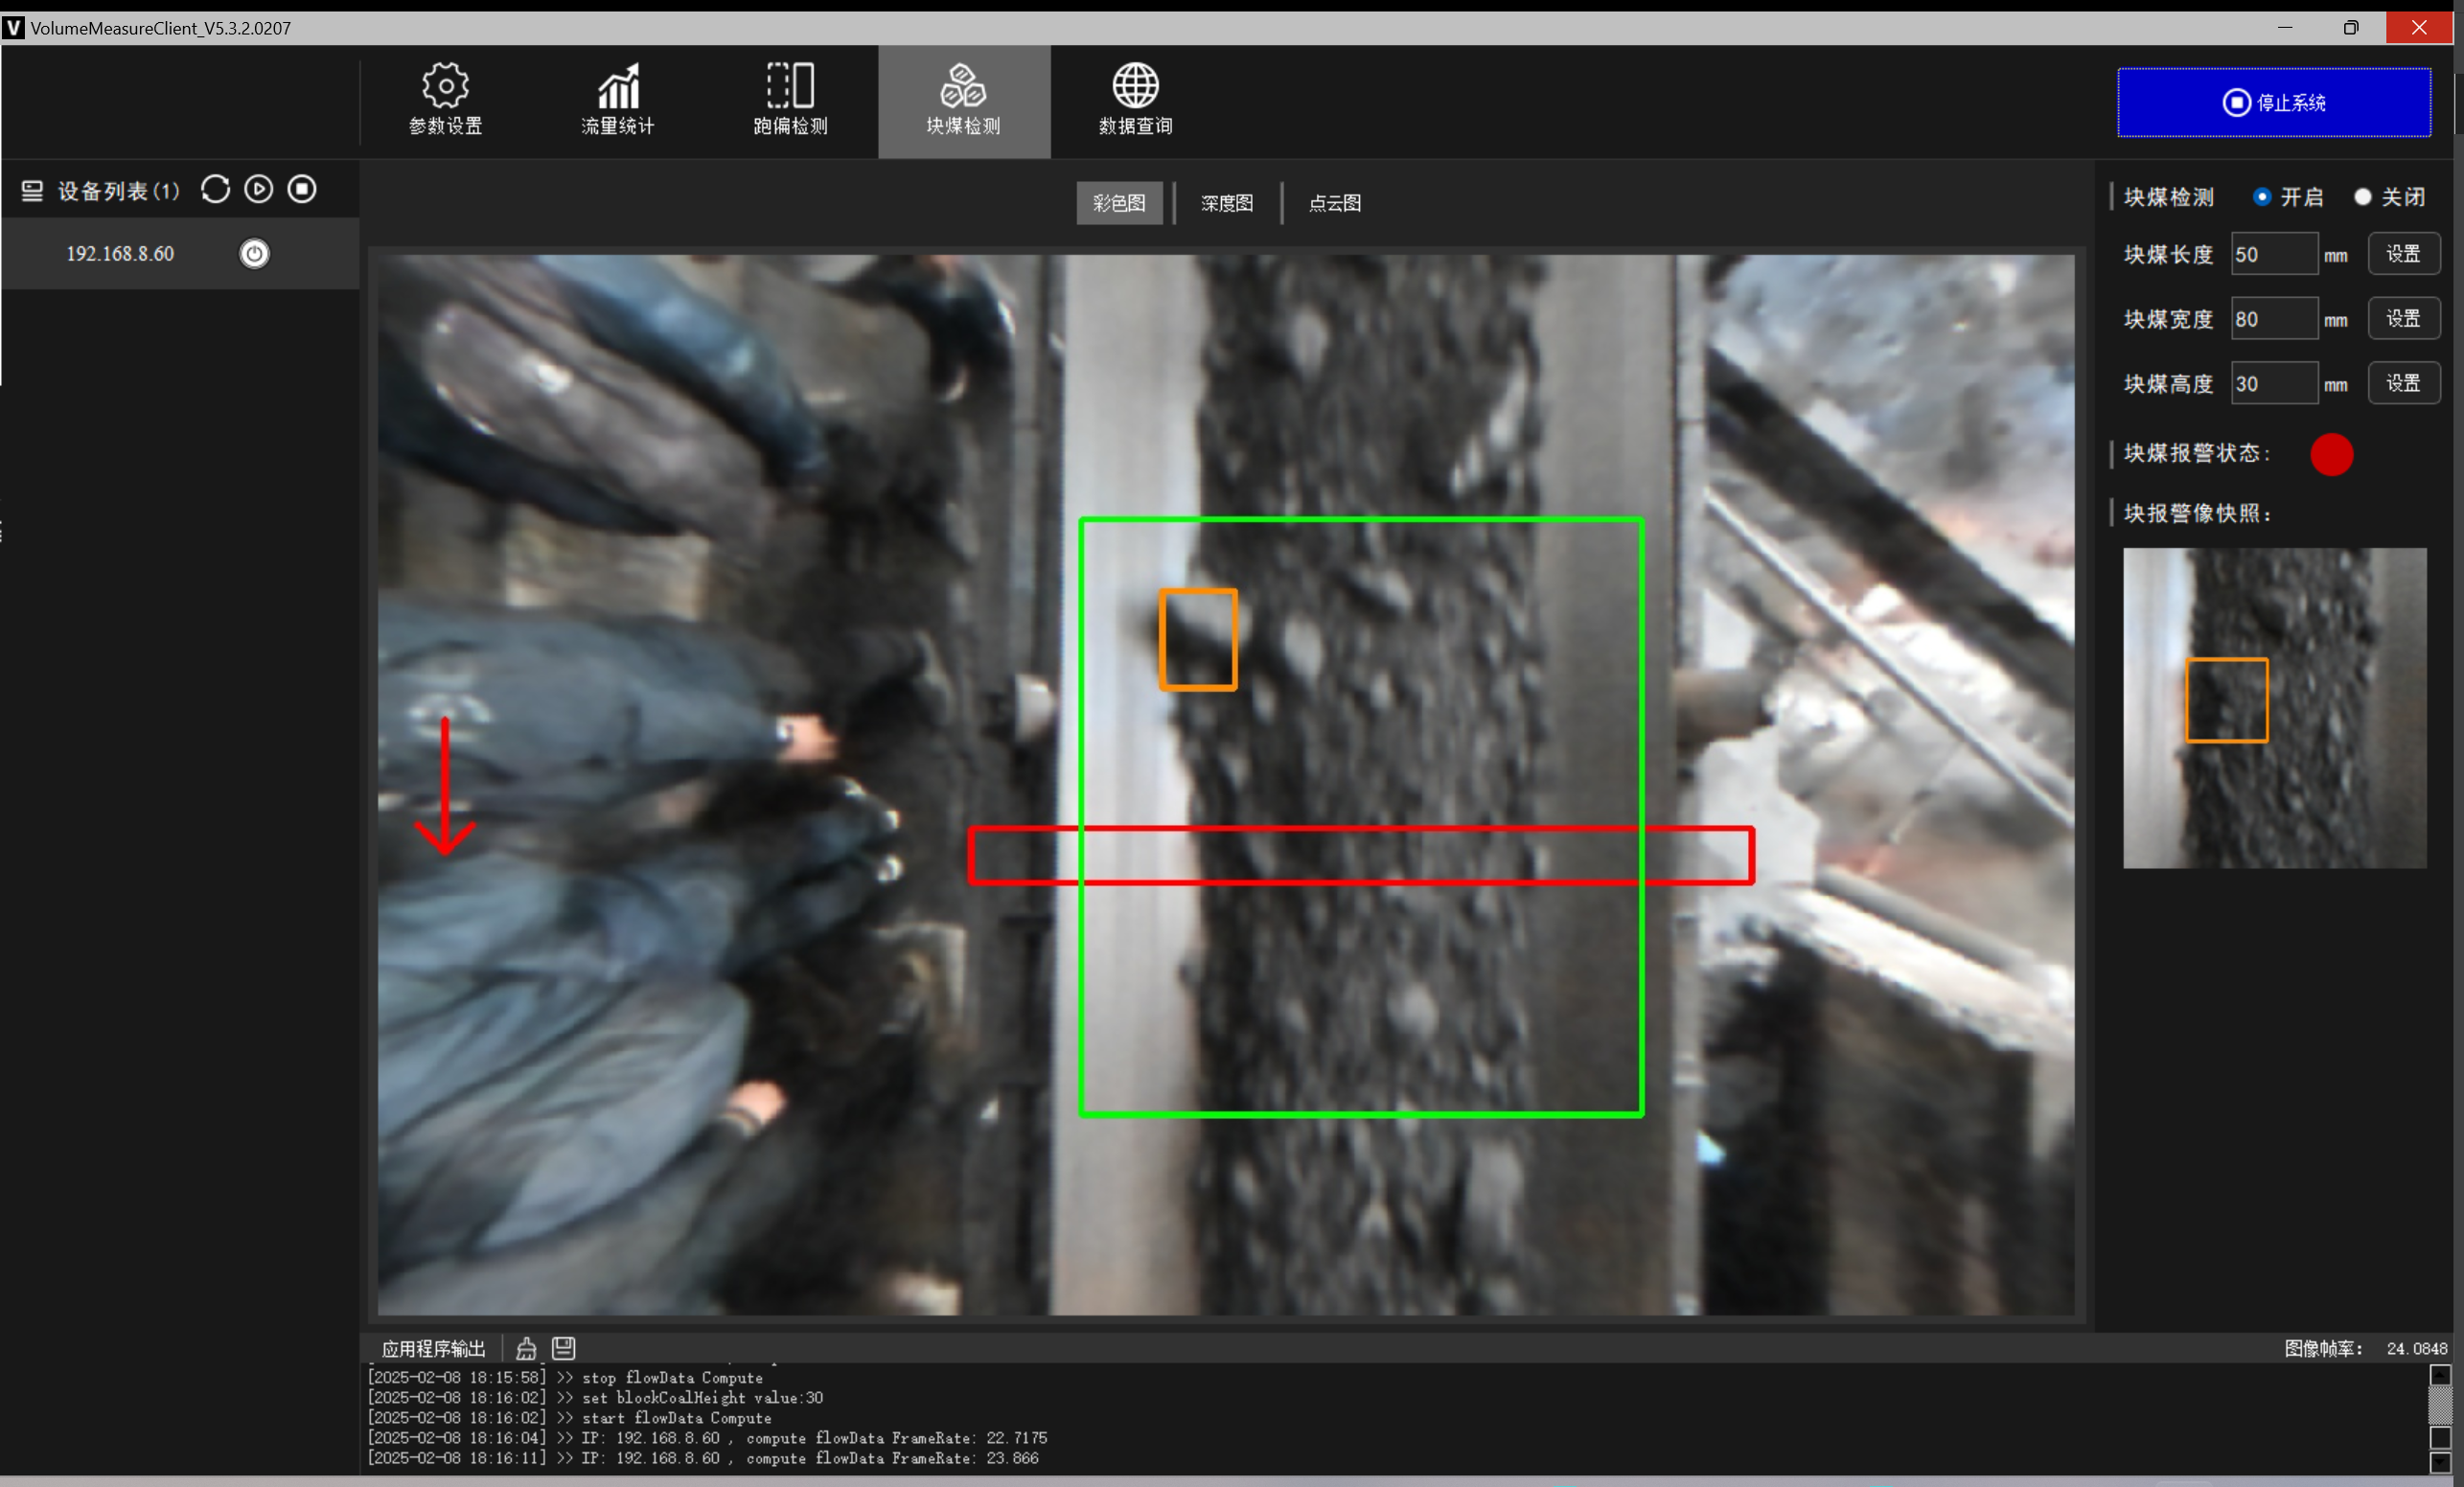
Task: Click the 块煤宽度 input field
Action: pyautogui.click(x=2274, y=319)
